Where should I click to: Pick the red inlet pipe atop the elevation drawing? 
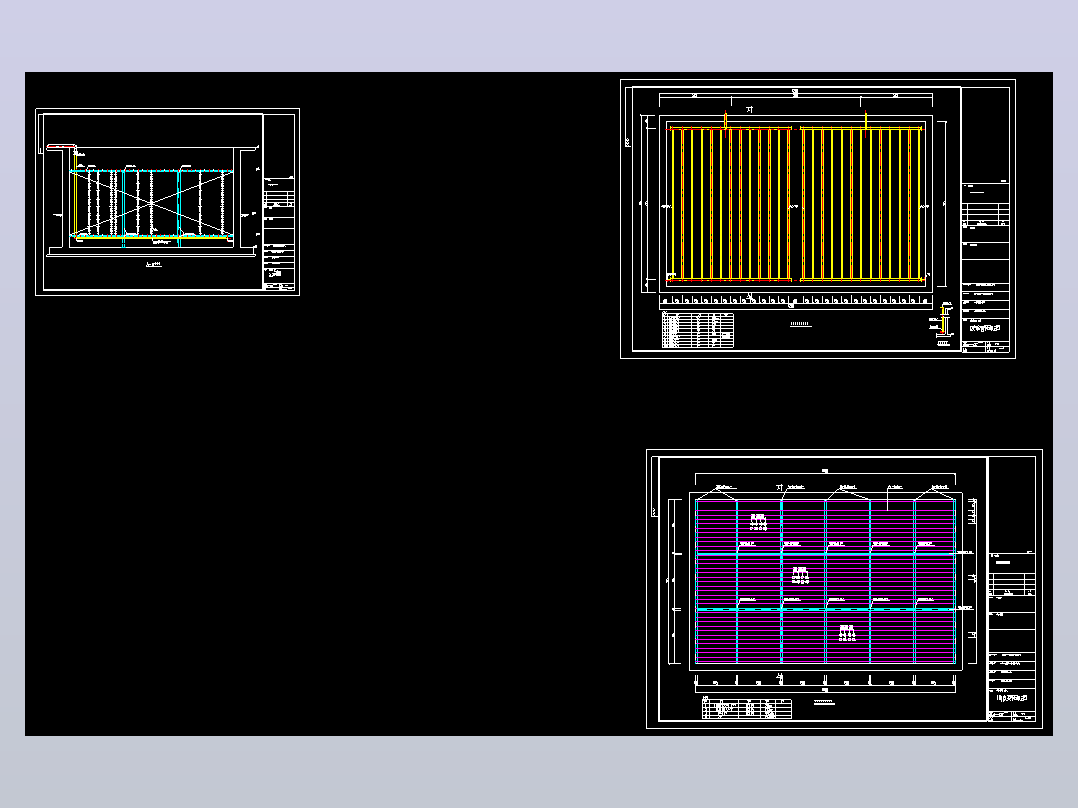[x=60, y=146]
